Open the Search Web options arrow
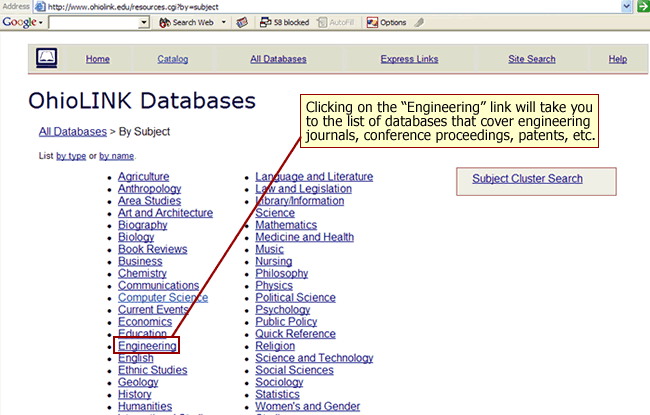650x415 pixels. point(224,22)
